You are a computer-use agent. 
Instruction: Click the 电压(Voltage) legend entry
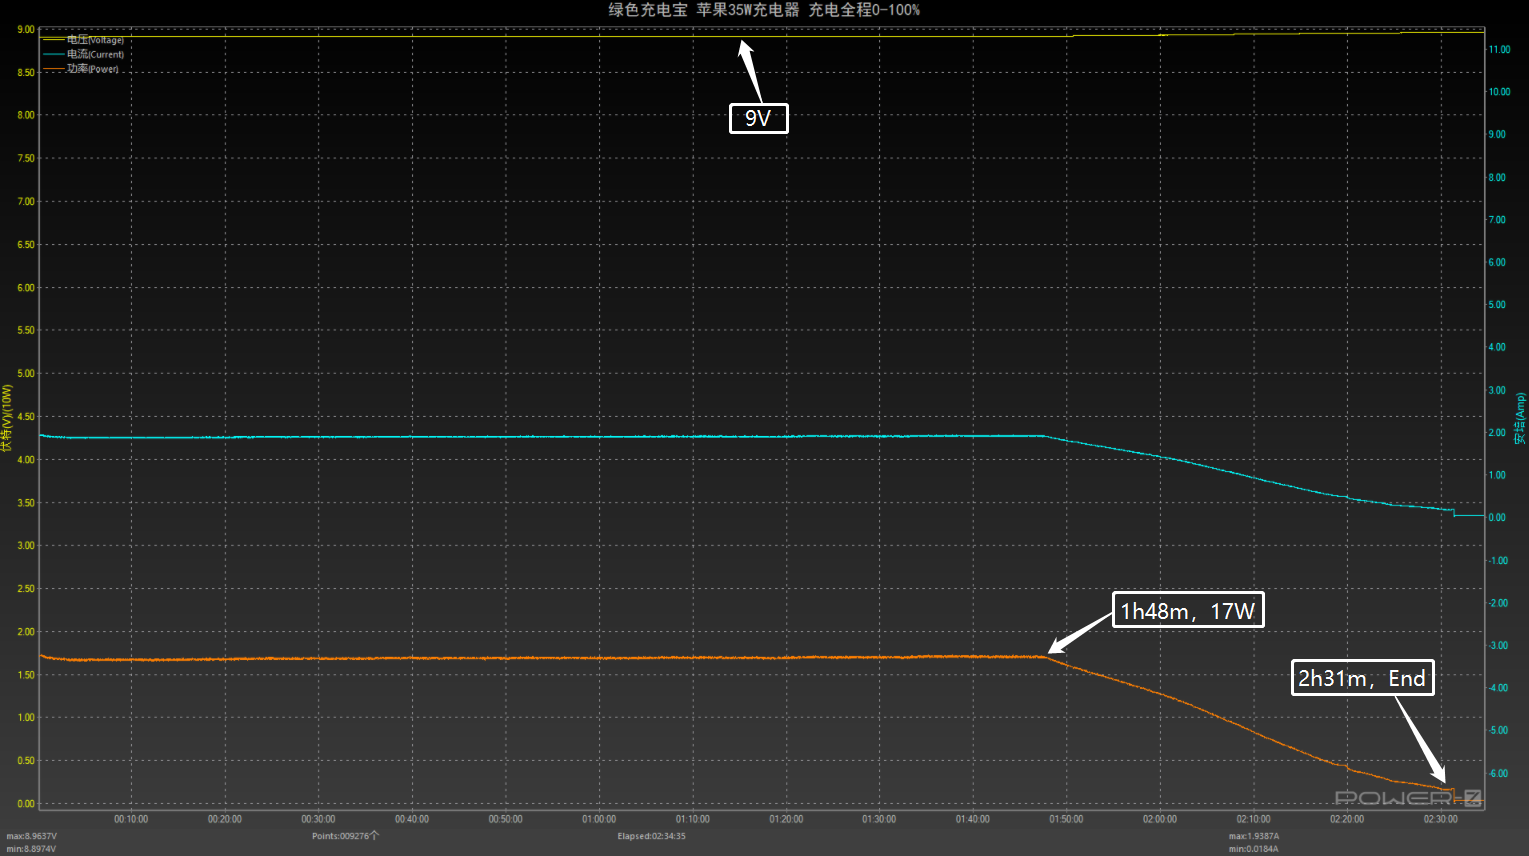click(84, 40)
